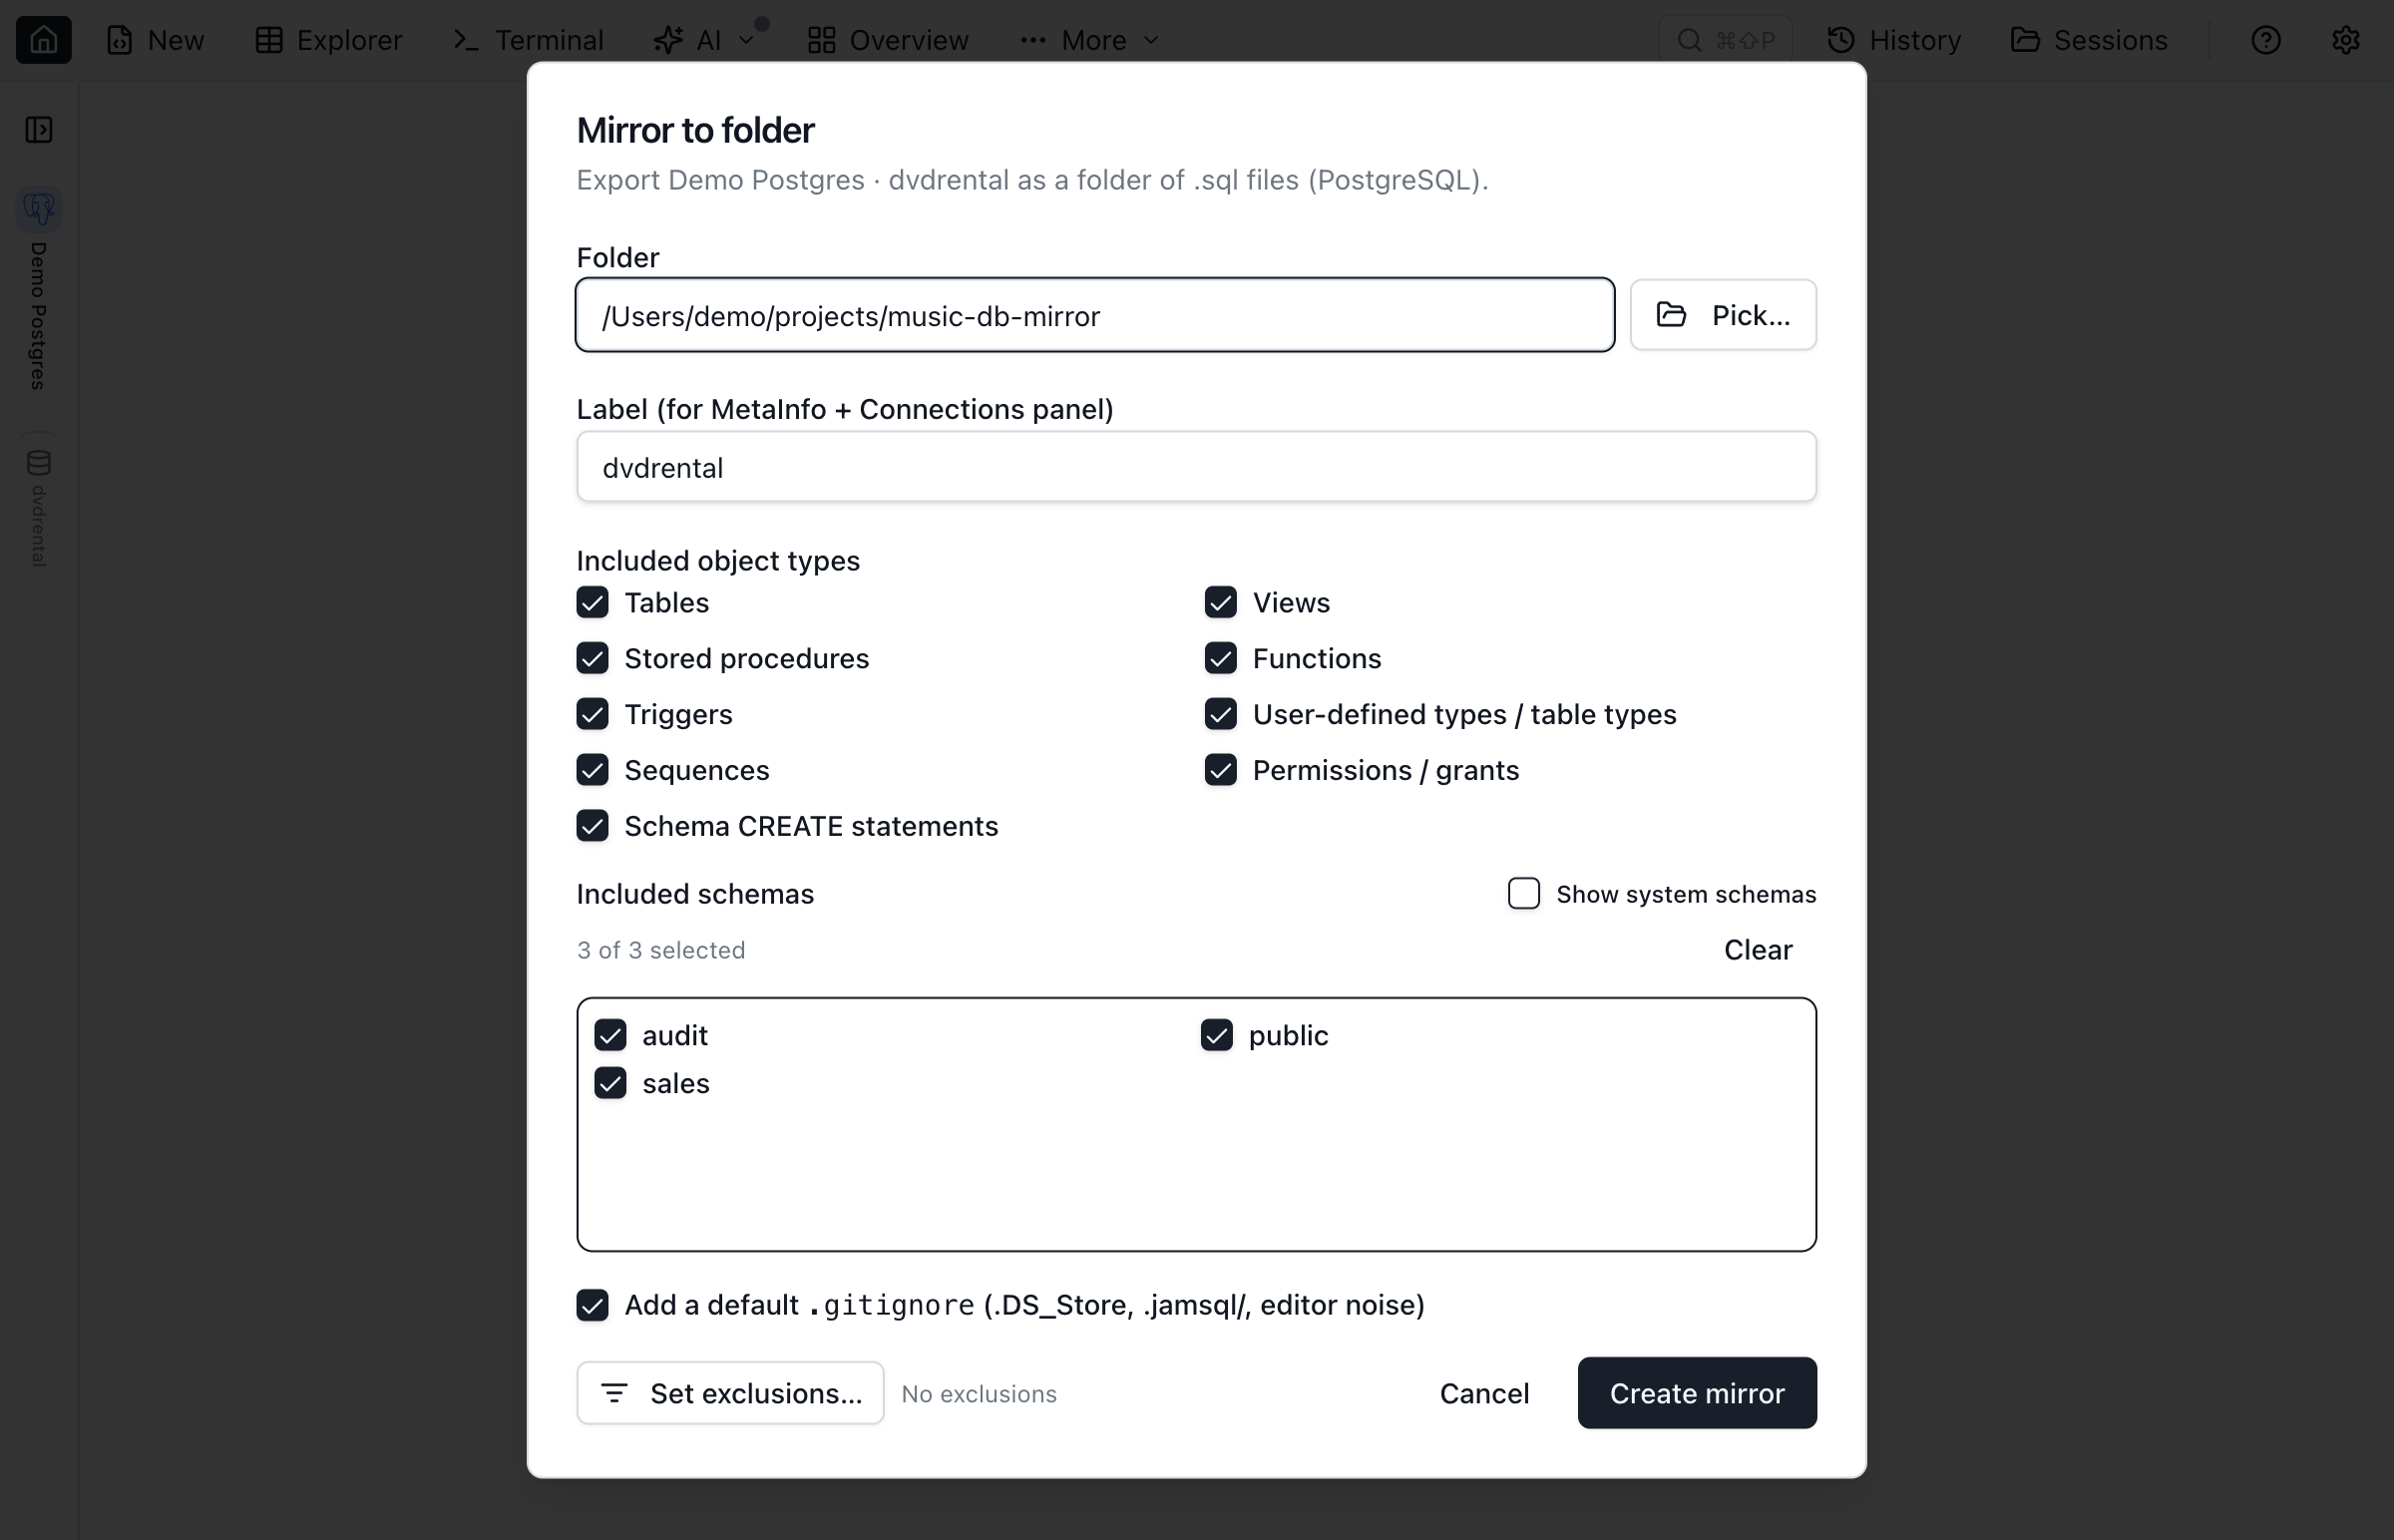
Task: Open the Pick... folder chooser
Action: coord(1722,315)
